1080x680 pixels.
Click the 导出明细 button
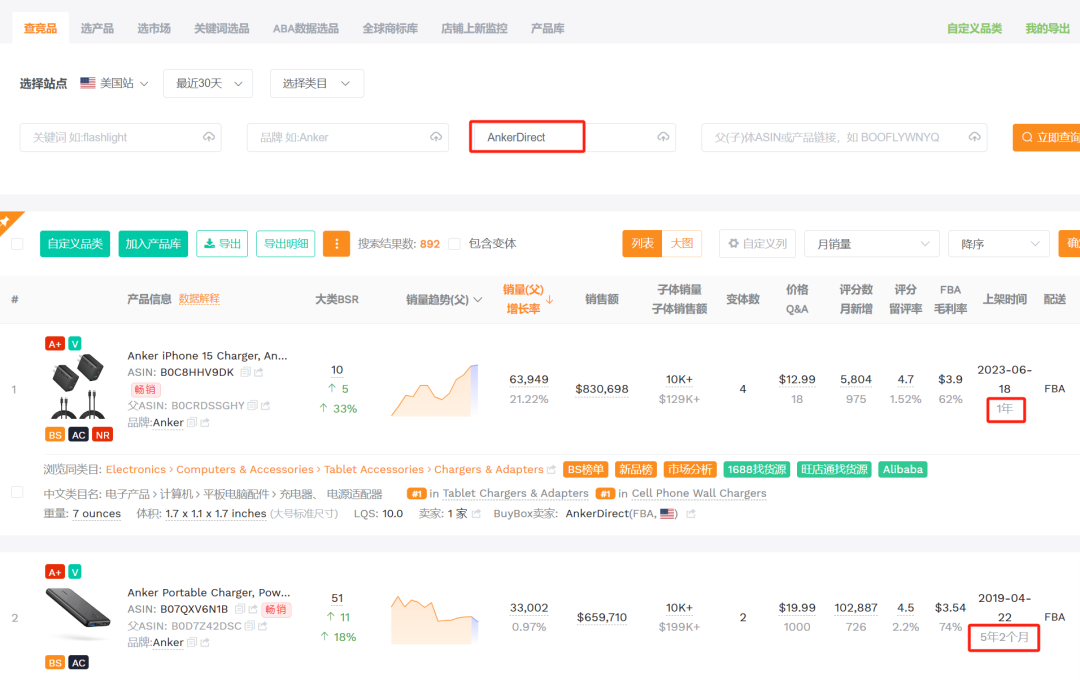[x=285, y=244]
